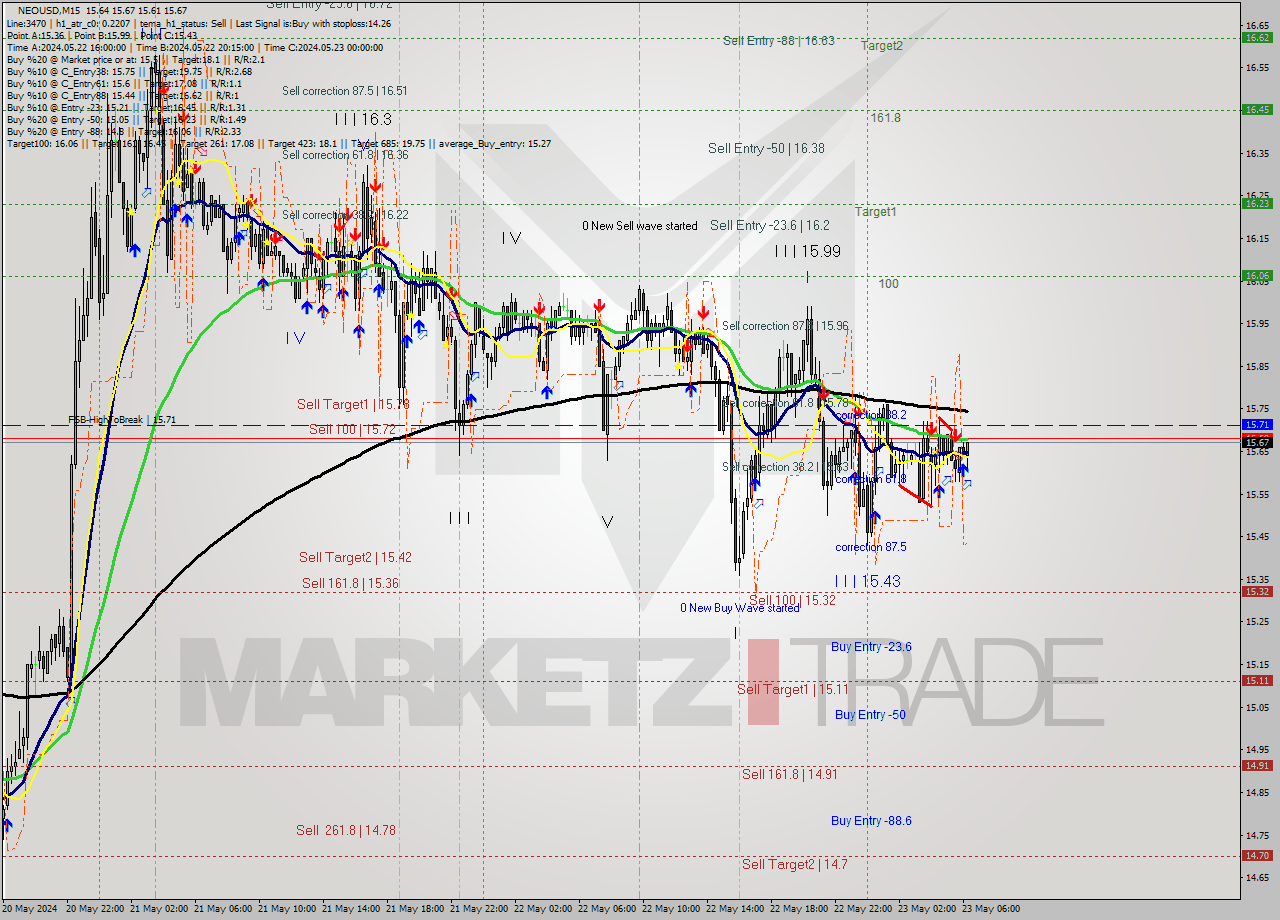
Task: Click 'Sell Target1 | 15.78' label
Action: tap(353, 404)
